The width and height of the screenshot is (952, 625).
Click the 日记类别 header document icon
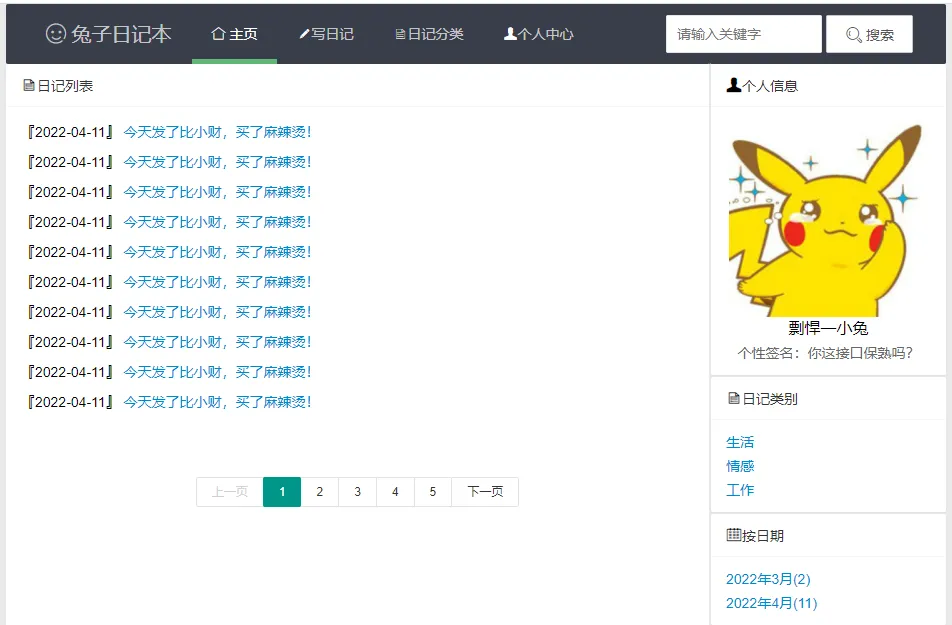tap(733, 398)
